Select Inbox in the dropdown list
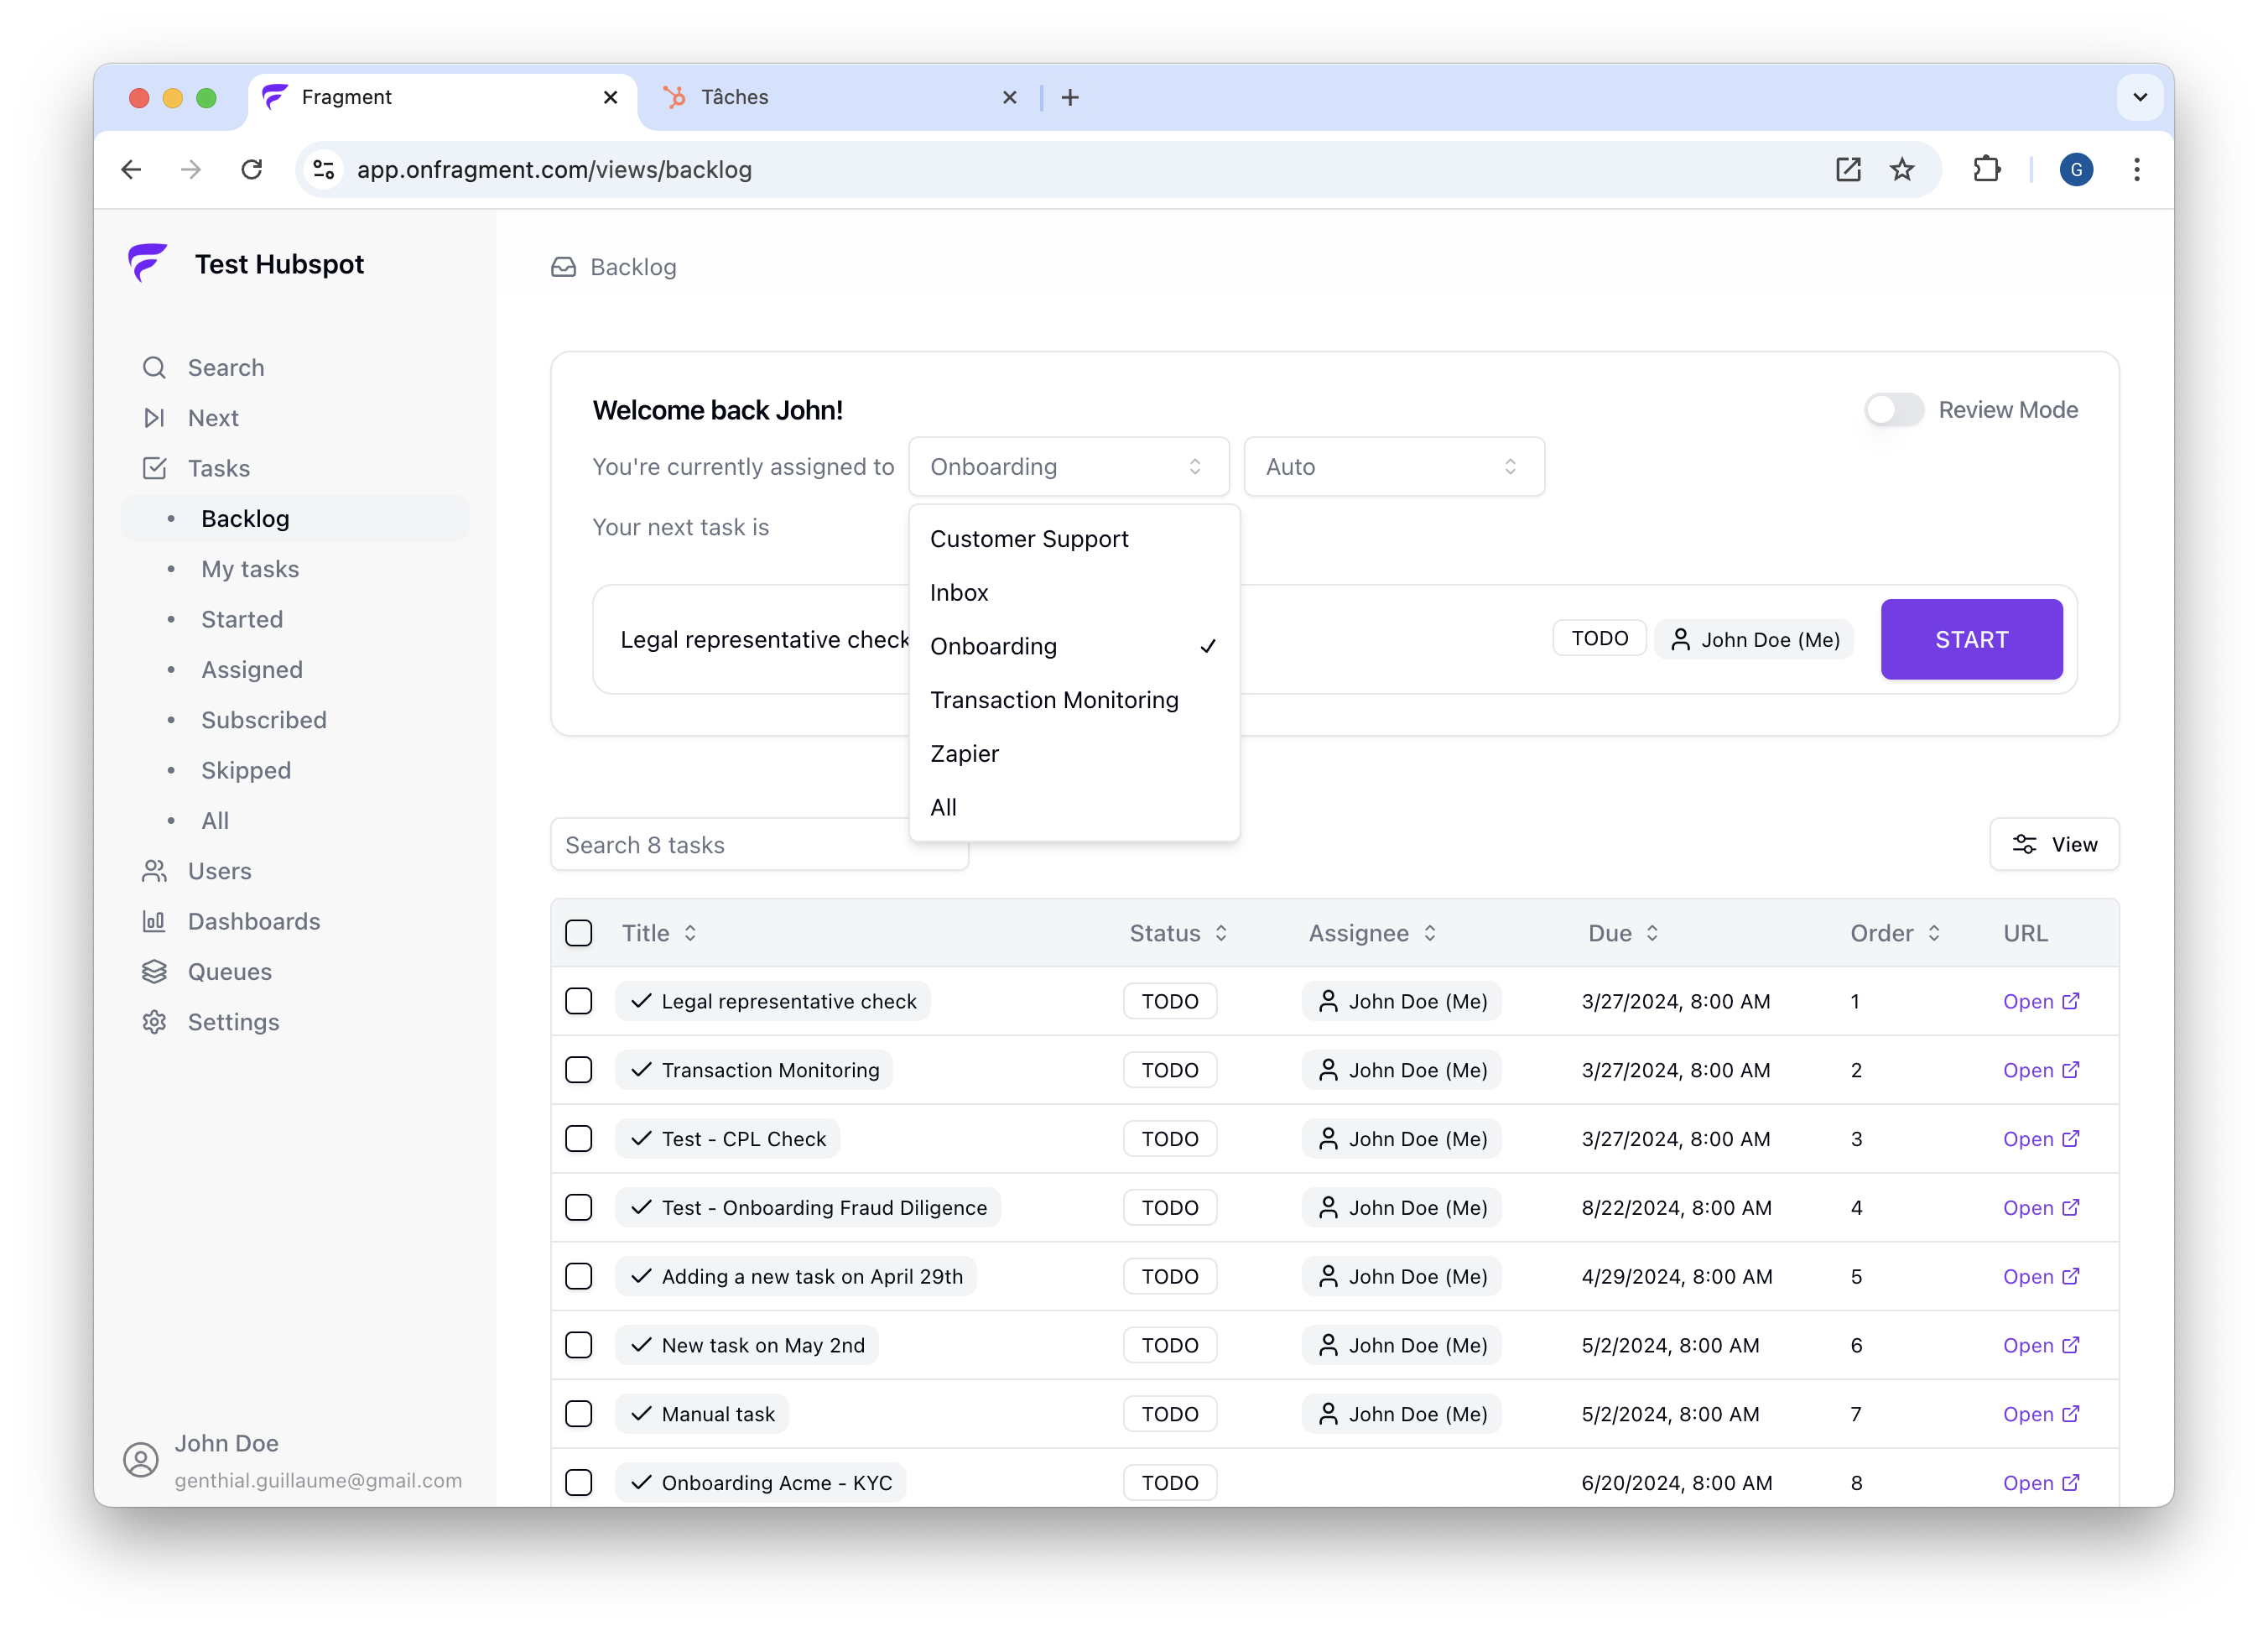 [1074, 592]
